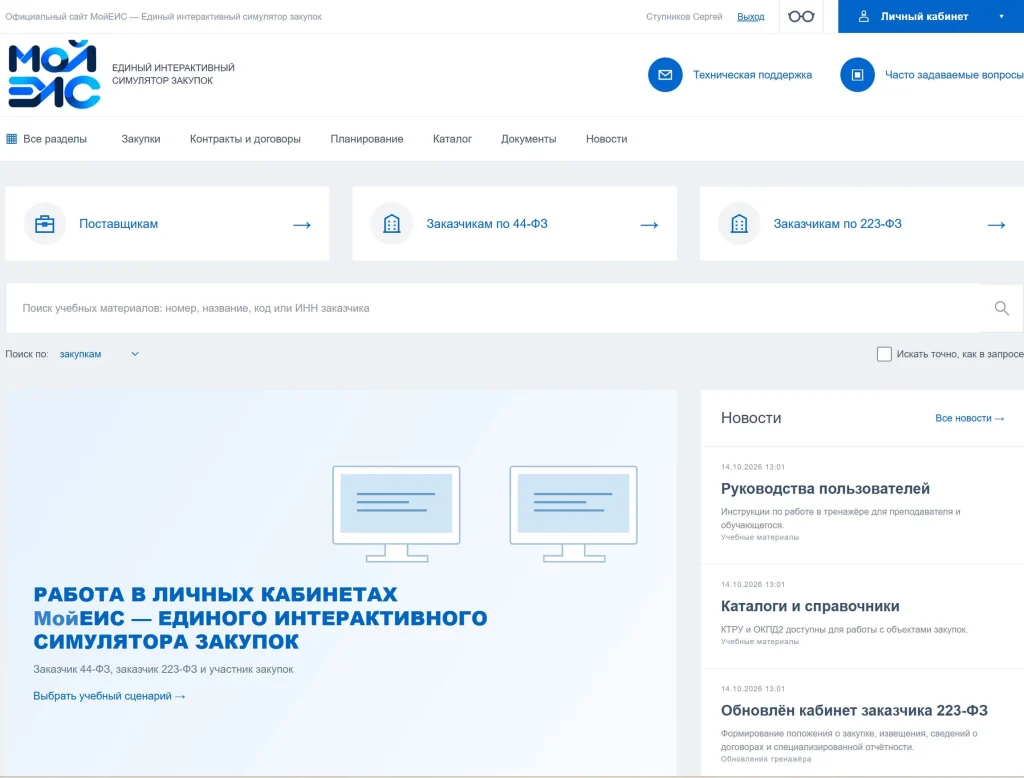This screenshot has width=1024, height=778.
Task: Click the Официальный сайт МойЕИС header text
Action: click(x=163, y=16)
